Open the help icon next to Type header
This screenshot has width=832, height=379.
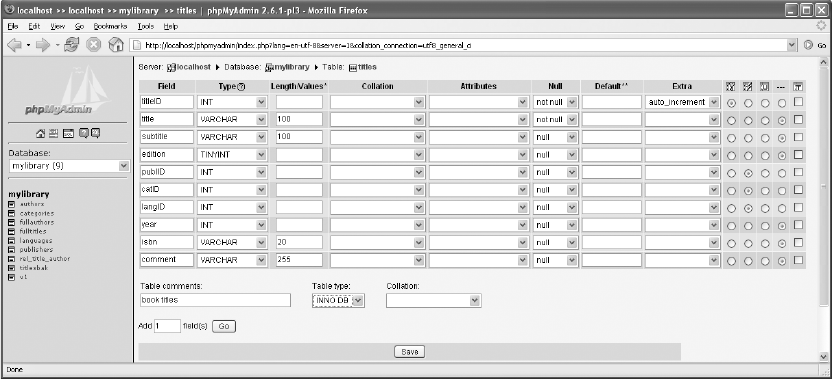[x=241, y=87]
